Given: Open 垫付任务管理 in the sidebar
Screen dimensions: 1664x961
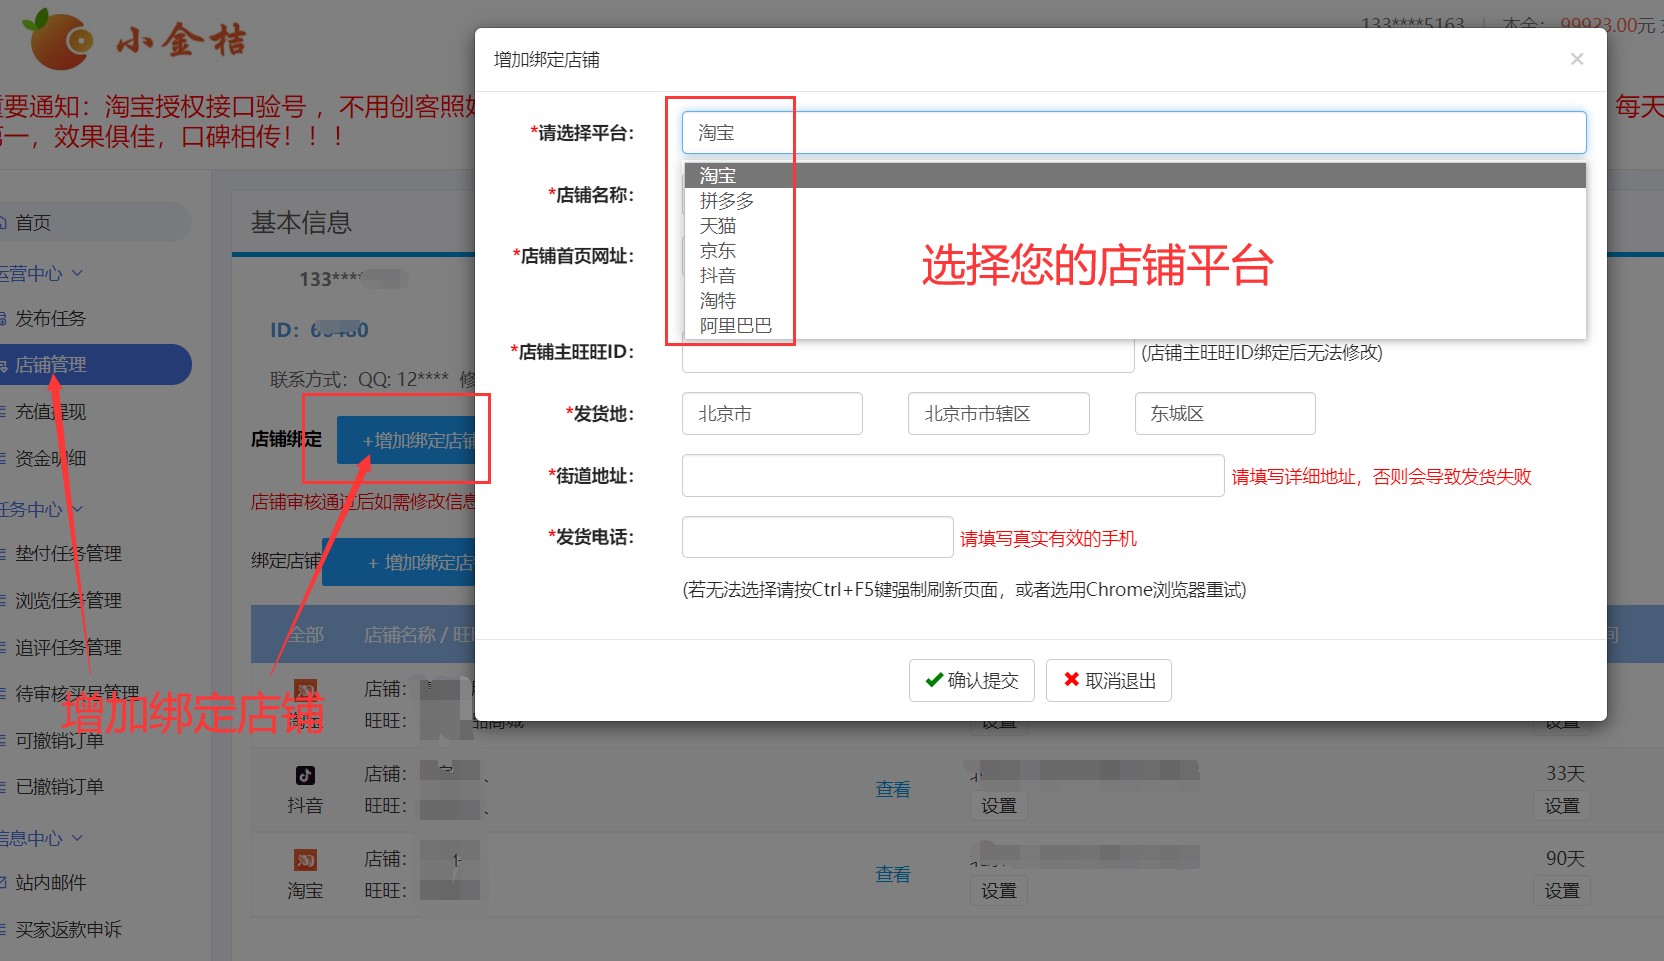Looking at the screenshot, I should 68,553.
